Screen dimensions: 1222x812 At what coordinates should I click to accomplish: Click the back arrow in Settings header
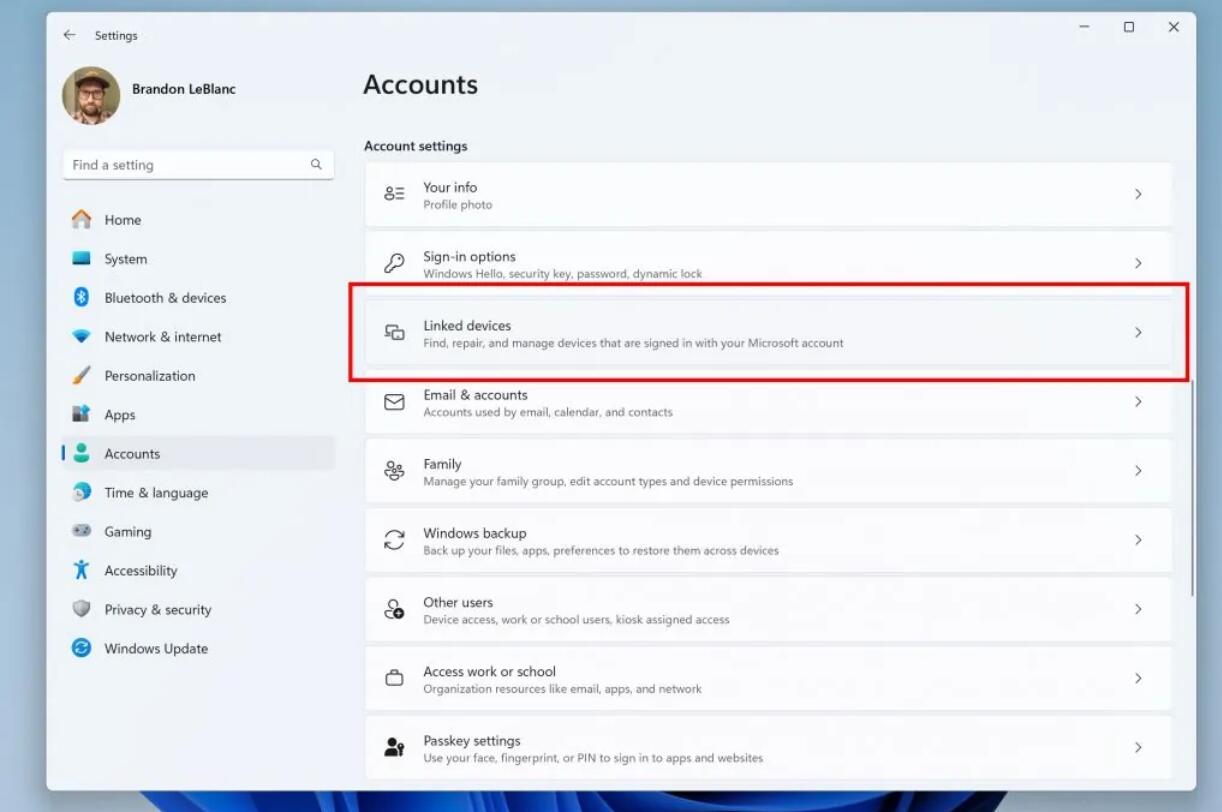(69, 35)
